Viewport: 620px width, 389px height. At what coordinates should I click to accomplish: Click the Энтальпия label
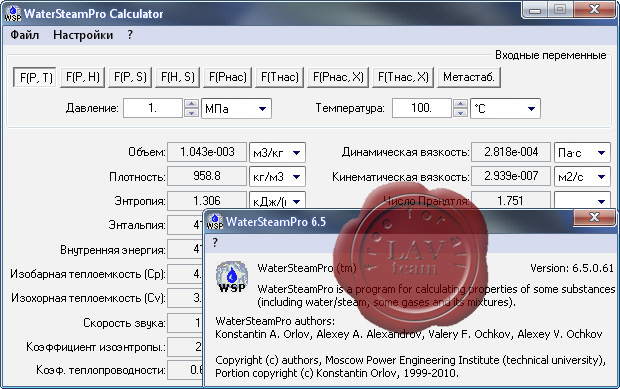tap(137, 225)
